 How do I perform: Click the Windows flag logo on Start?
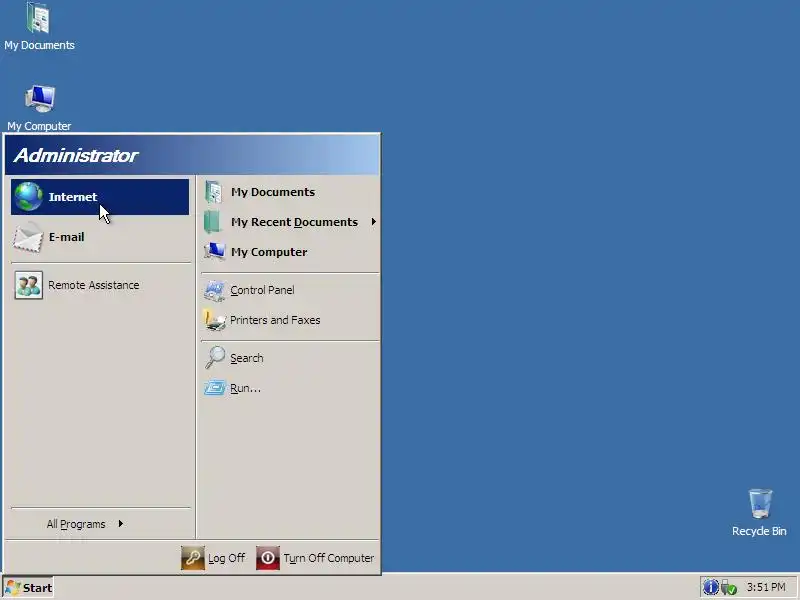(x=12, y=588)
